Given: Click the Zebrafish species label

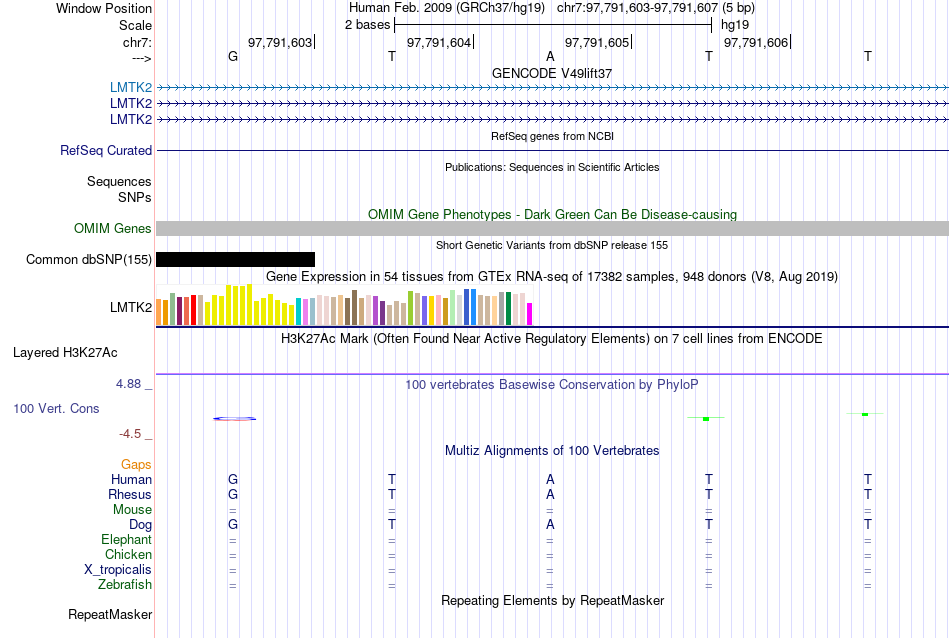Looking at the screenshot, I should (125, 585).
